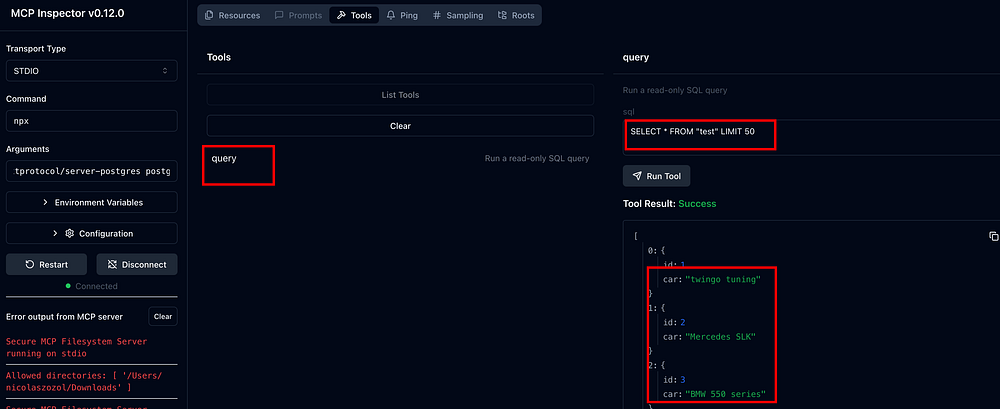Switch to the Ping tab

click(402, 15)
